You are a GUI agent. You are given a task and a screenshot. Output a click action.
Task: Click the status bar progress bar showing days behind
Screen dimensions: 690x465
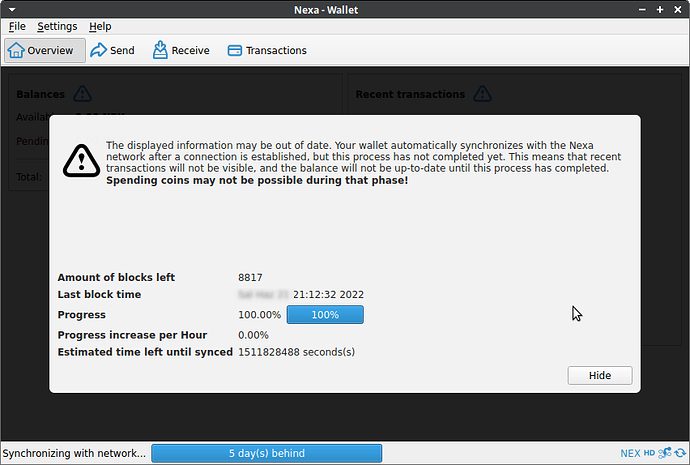pos(267,453)
